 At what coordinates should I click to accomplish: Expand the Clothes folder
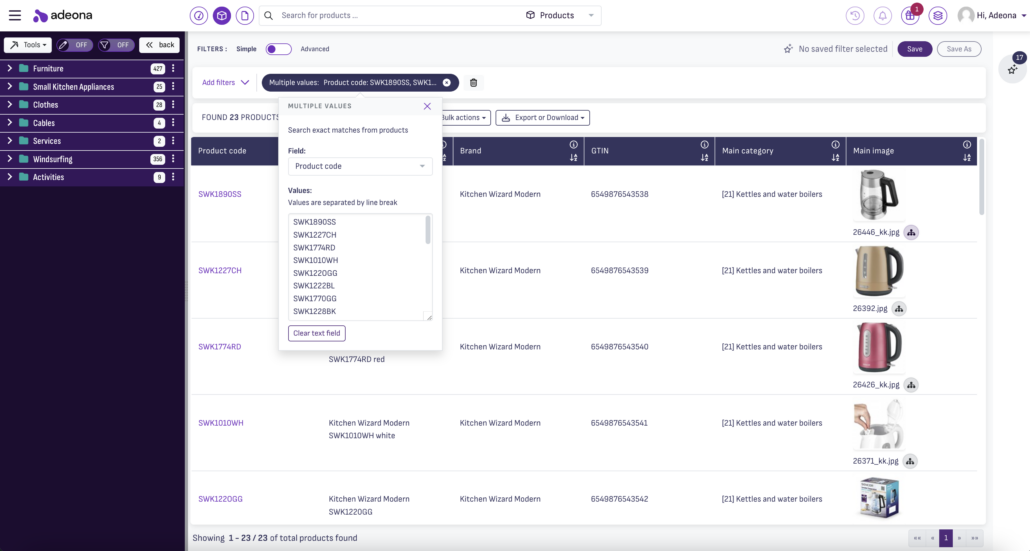click(9, 104)
